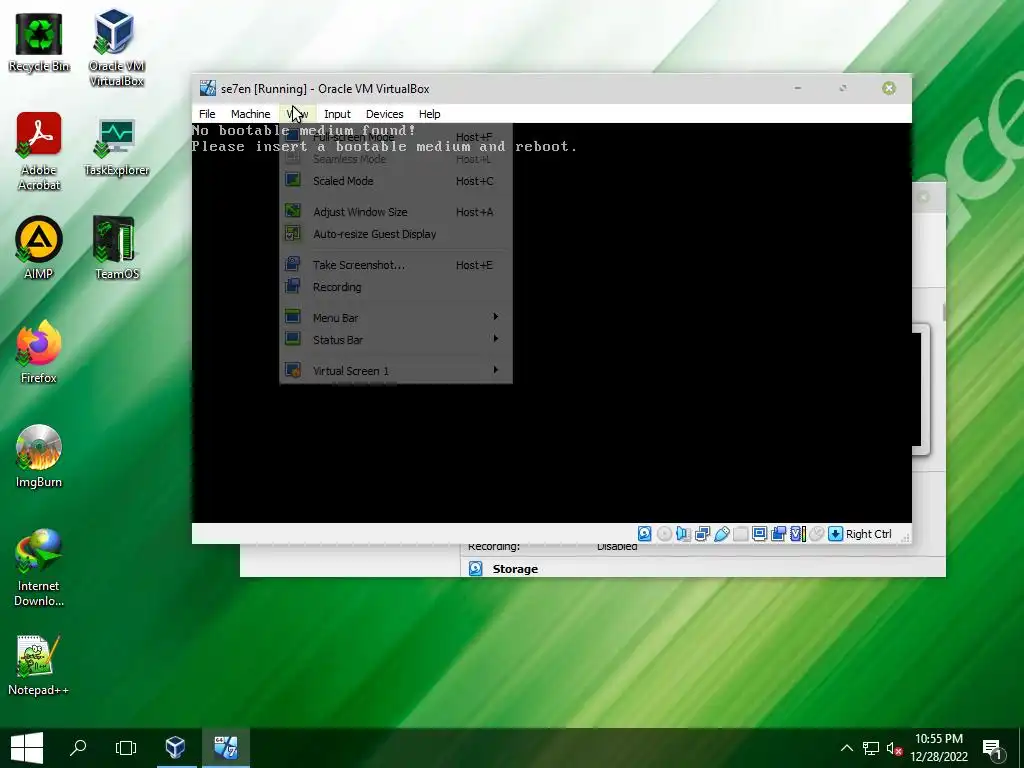Viewport: 1024px width, 768px height.
Task: Switch to VirtualBox Manager taskbar button
Action: (x=175, y=748)
